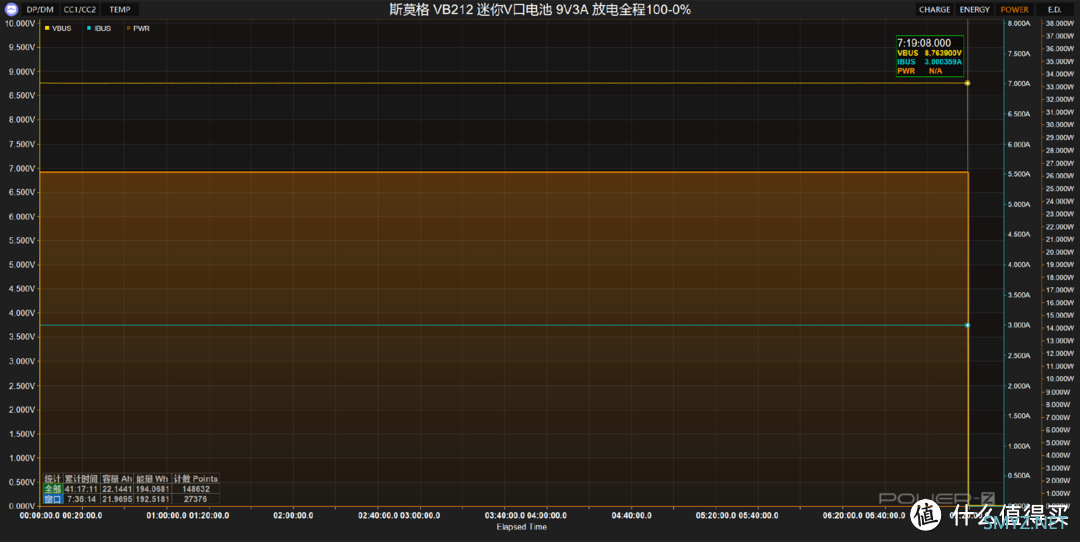Click the 38.000W power axis label
The image size is (1080, 542).
click(x=1060, y=23)
